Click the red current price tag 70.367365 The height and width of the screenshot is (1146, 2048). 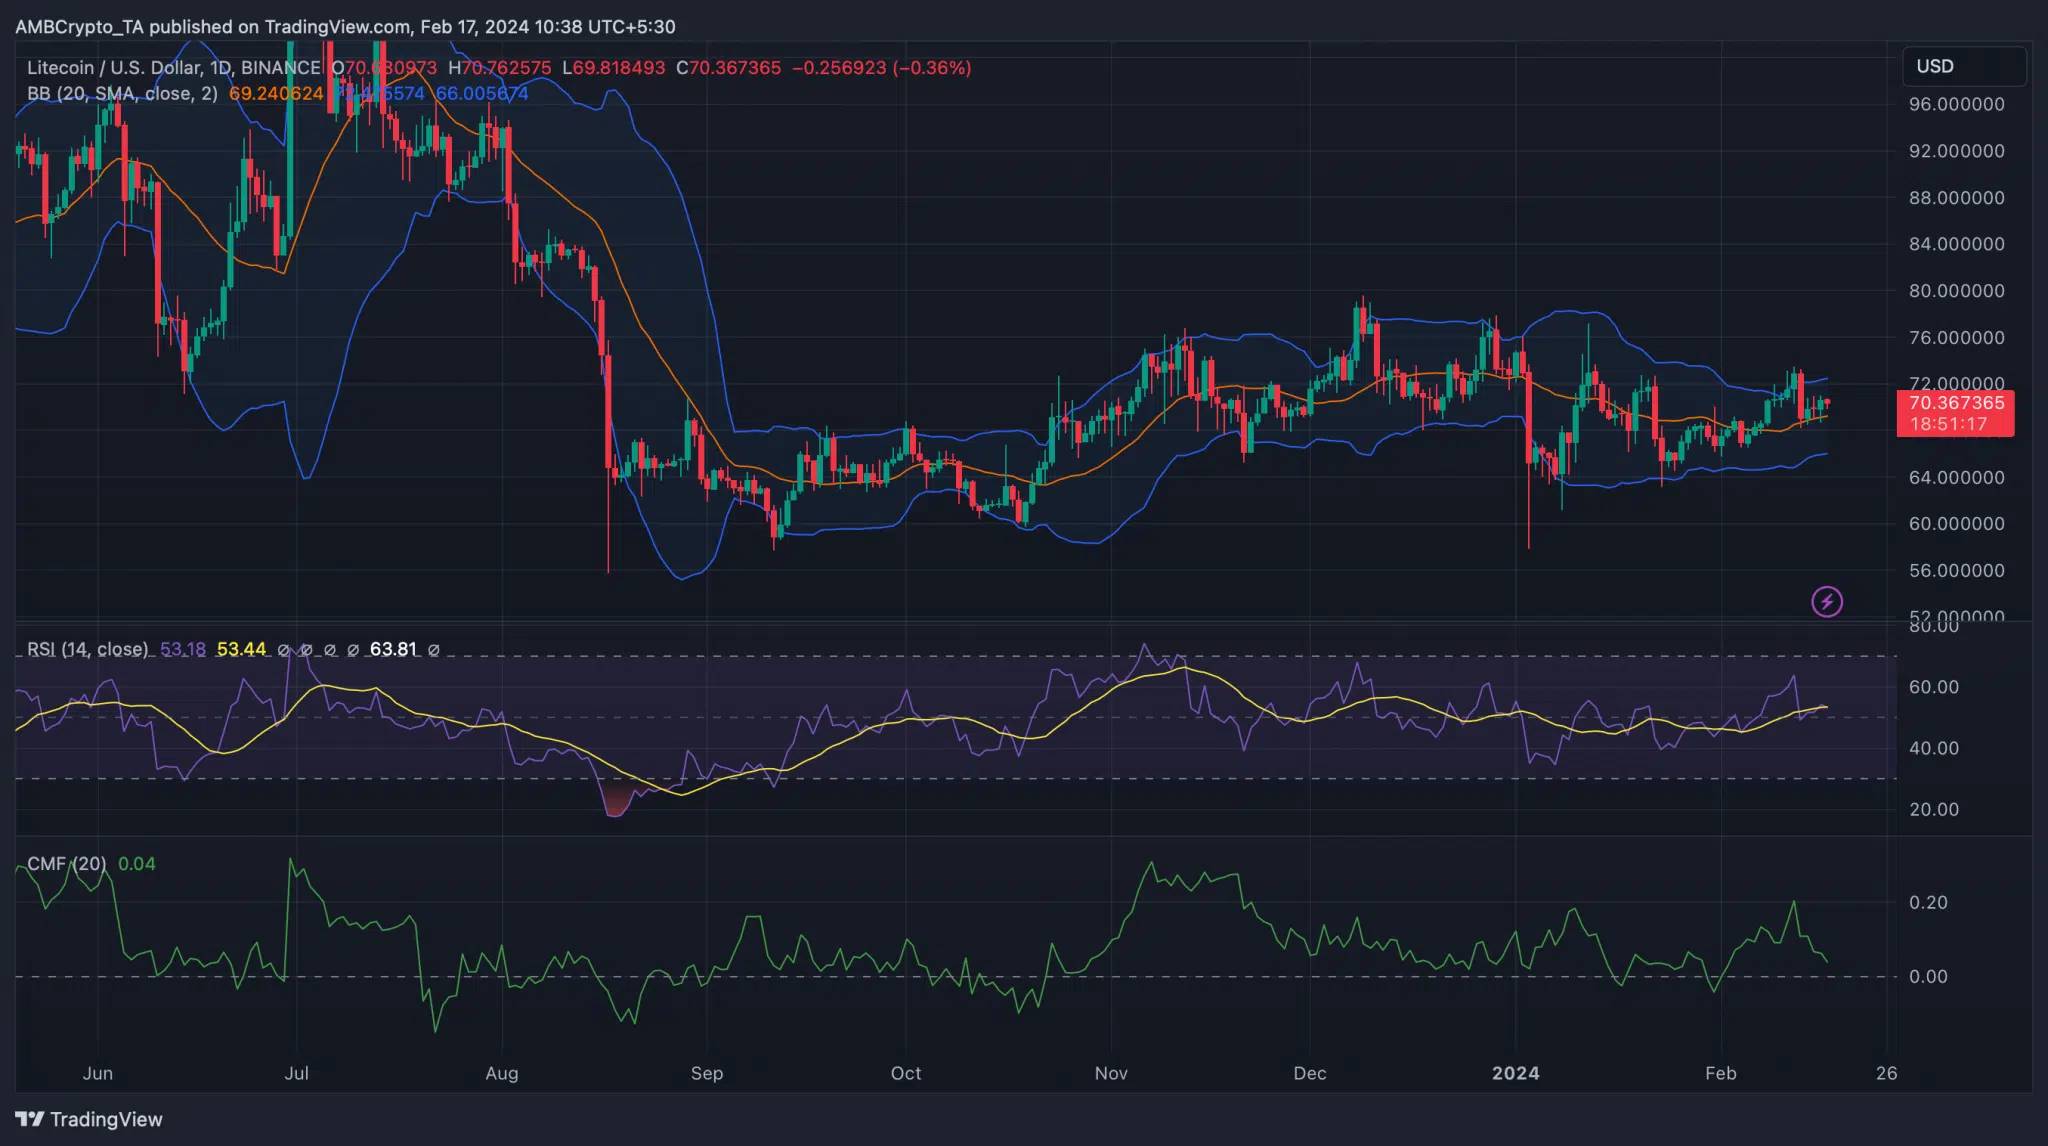click(x=1956, y=403)
